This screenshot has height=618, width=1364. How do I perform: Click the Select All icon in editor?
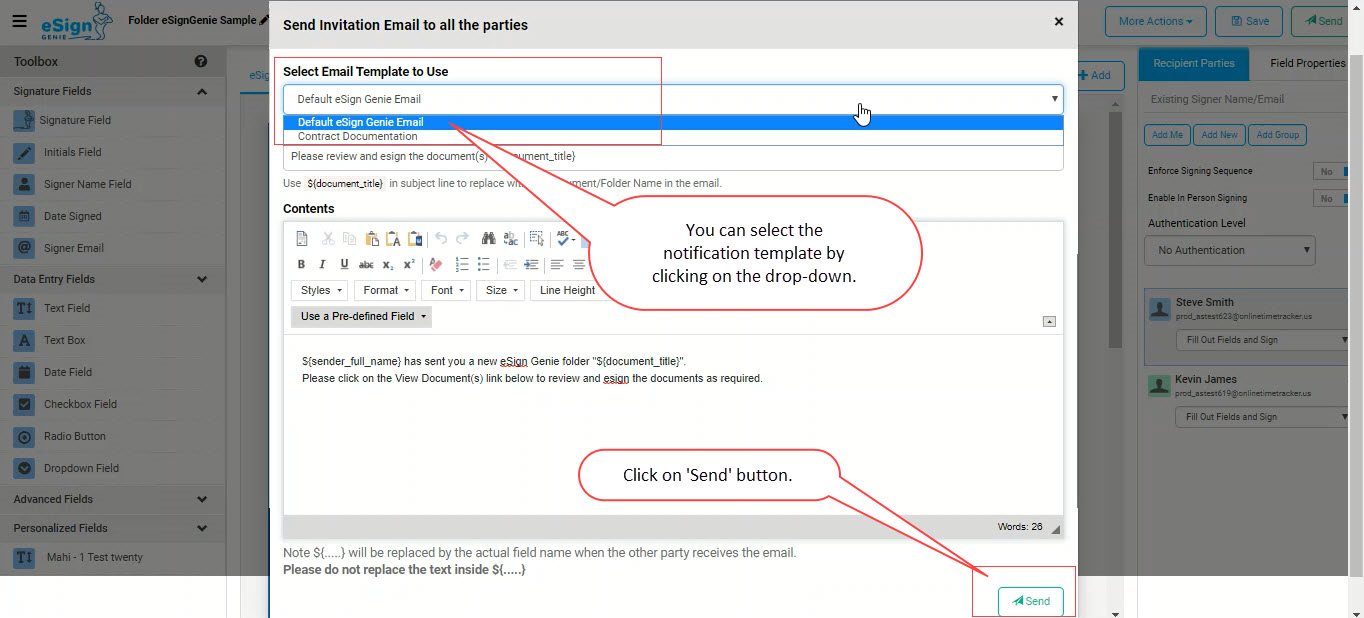point(537,239)
